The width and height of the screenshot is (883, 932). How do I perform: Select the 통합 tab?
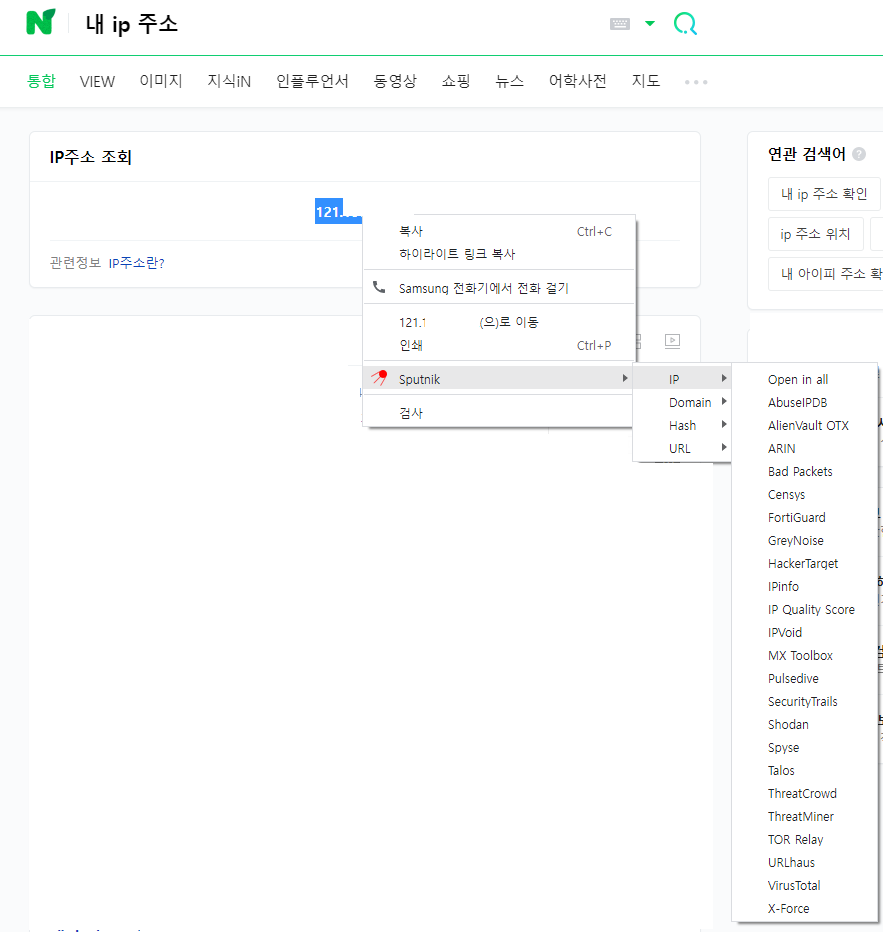41,81
